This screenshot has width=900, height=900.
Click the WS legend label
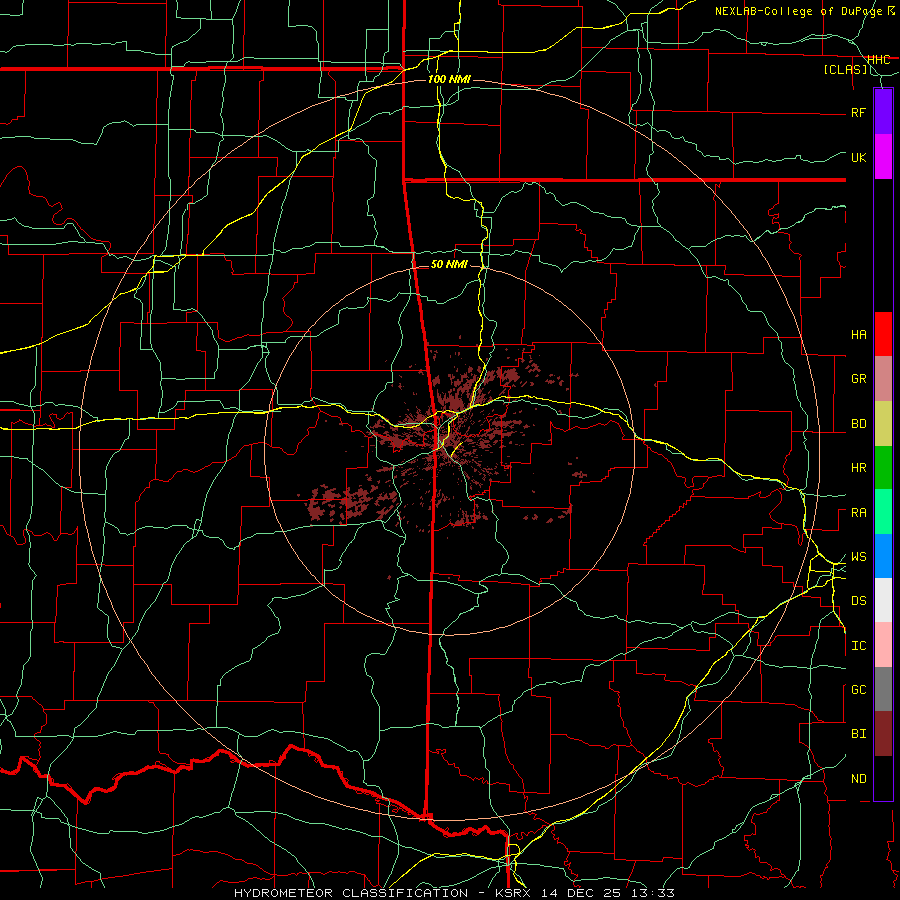pos(859,557)
